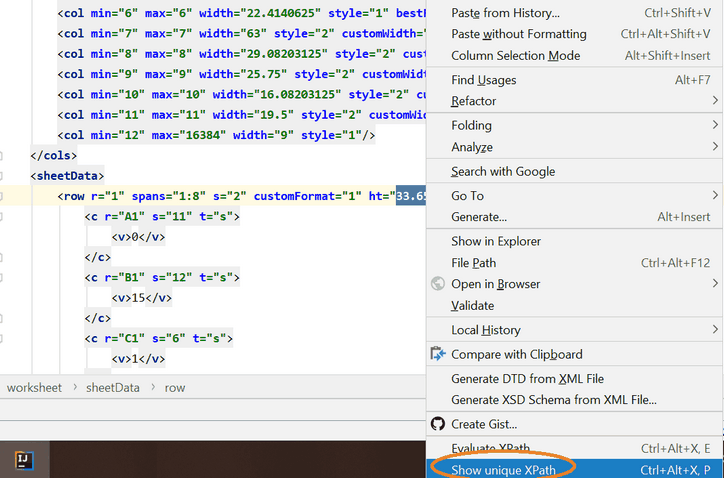Click the sheetData breadcrumb
The height and width of the screenshot is (478, 724).
tap(112, 387)
